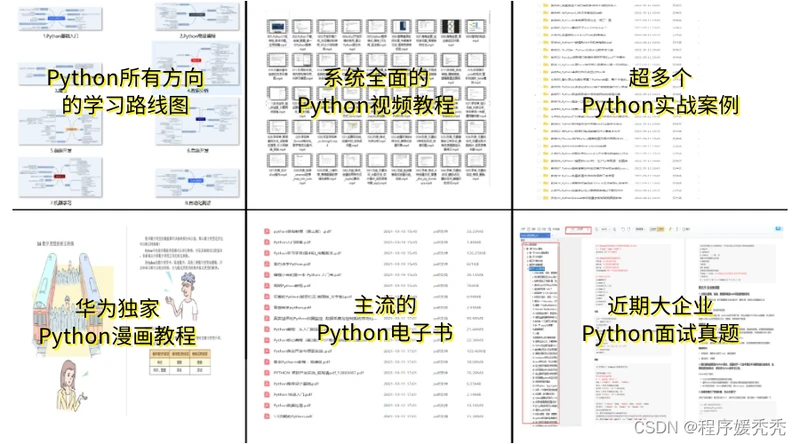Click the folder icon of the first case-study row
800x444 pixels.
tap(545, 5)
